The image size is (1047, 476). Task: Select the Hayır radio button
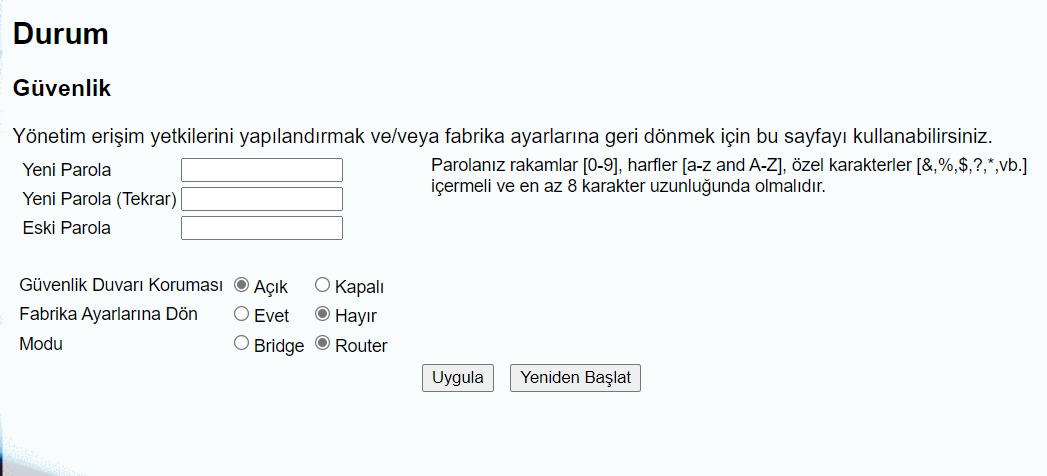322,315
